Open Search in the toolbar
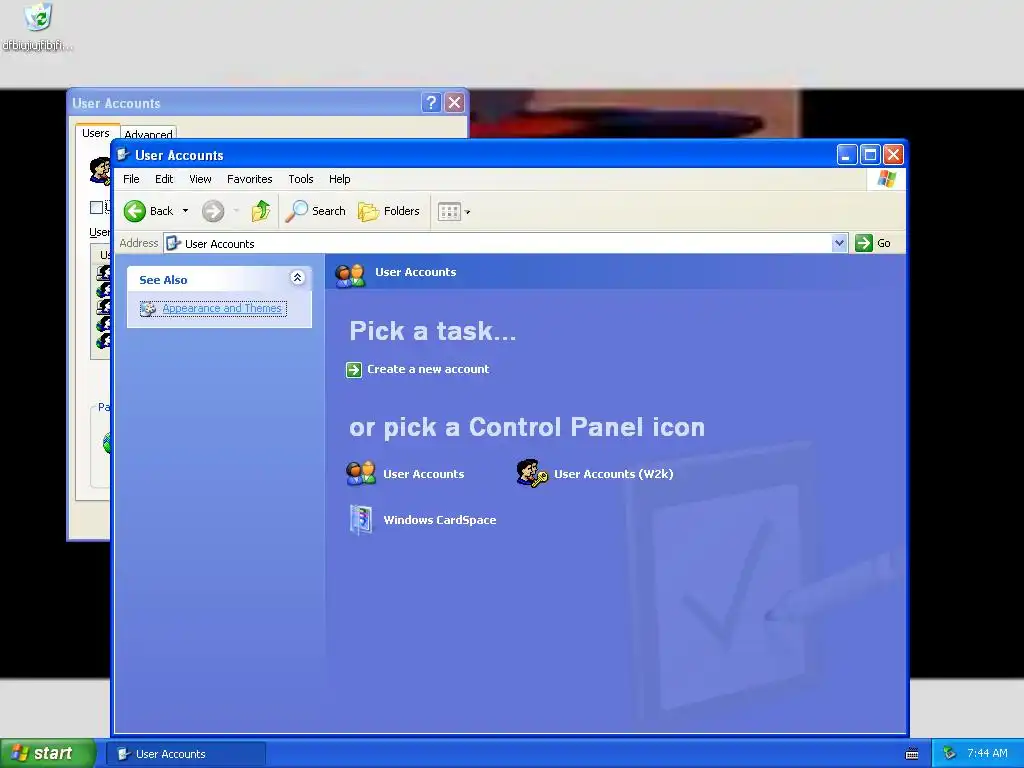This screenshot has width=1024, height=768. point(316,211)
